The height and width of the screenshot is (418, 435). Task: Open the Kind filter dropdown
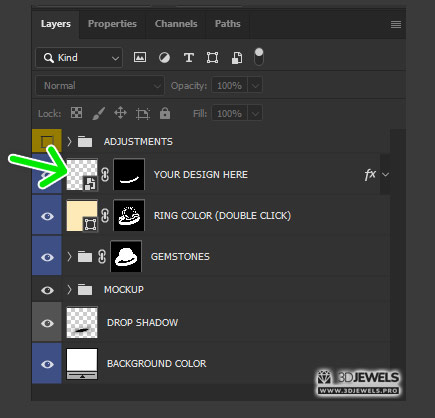pyautogui.click(x=79, y=58)
